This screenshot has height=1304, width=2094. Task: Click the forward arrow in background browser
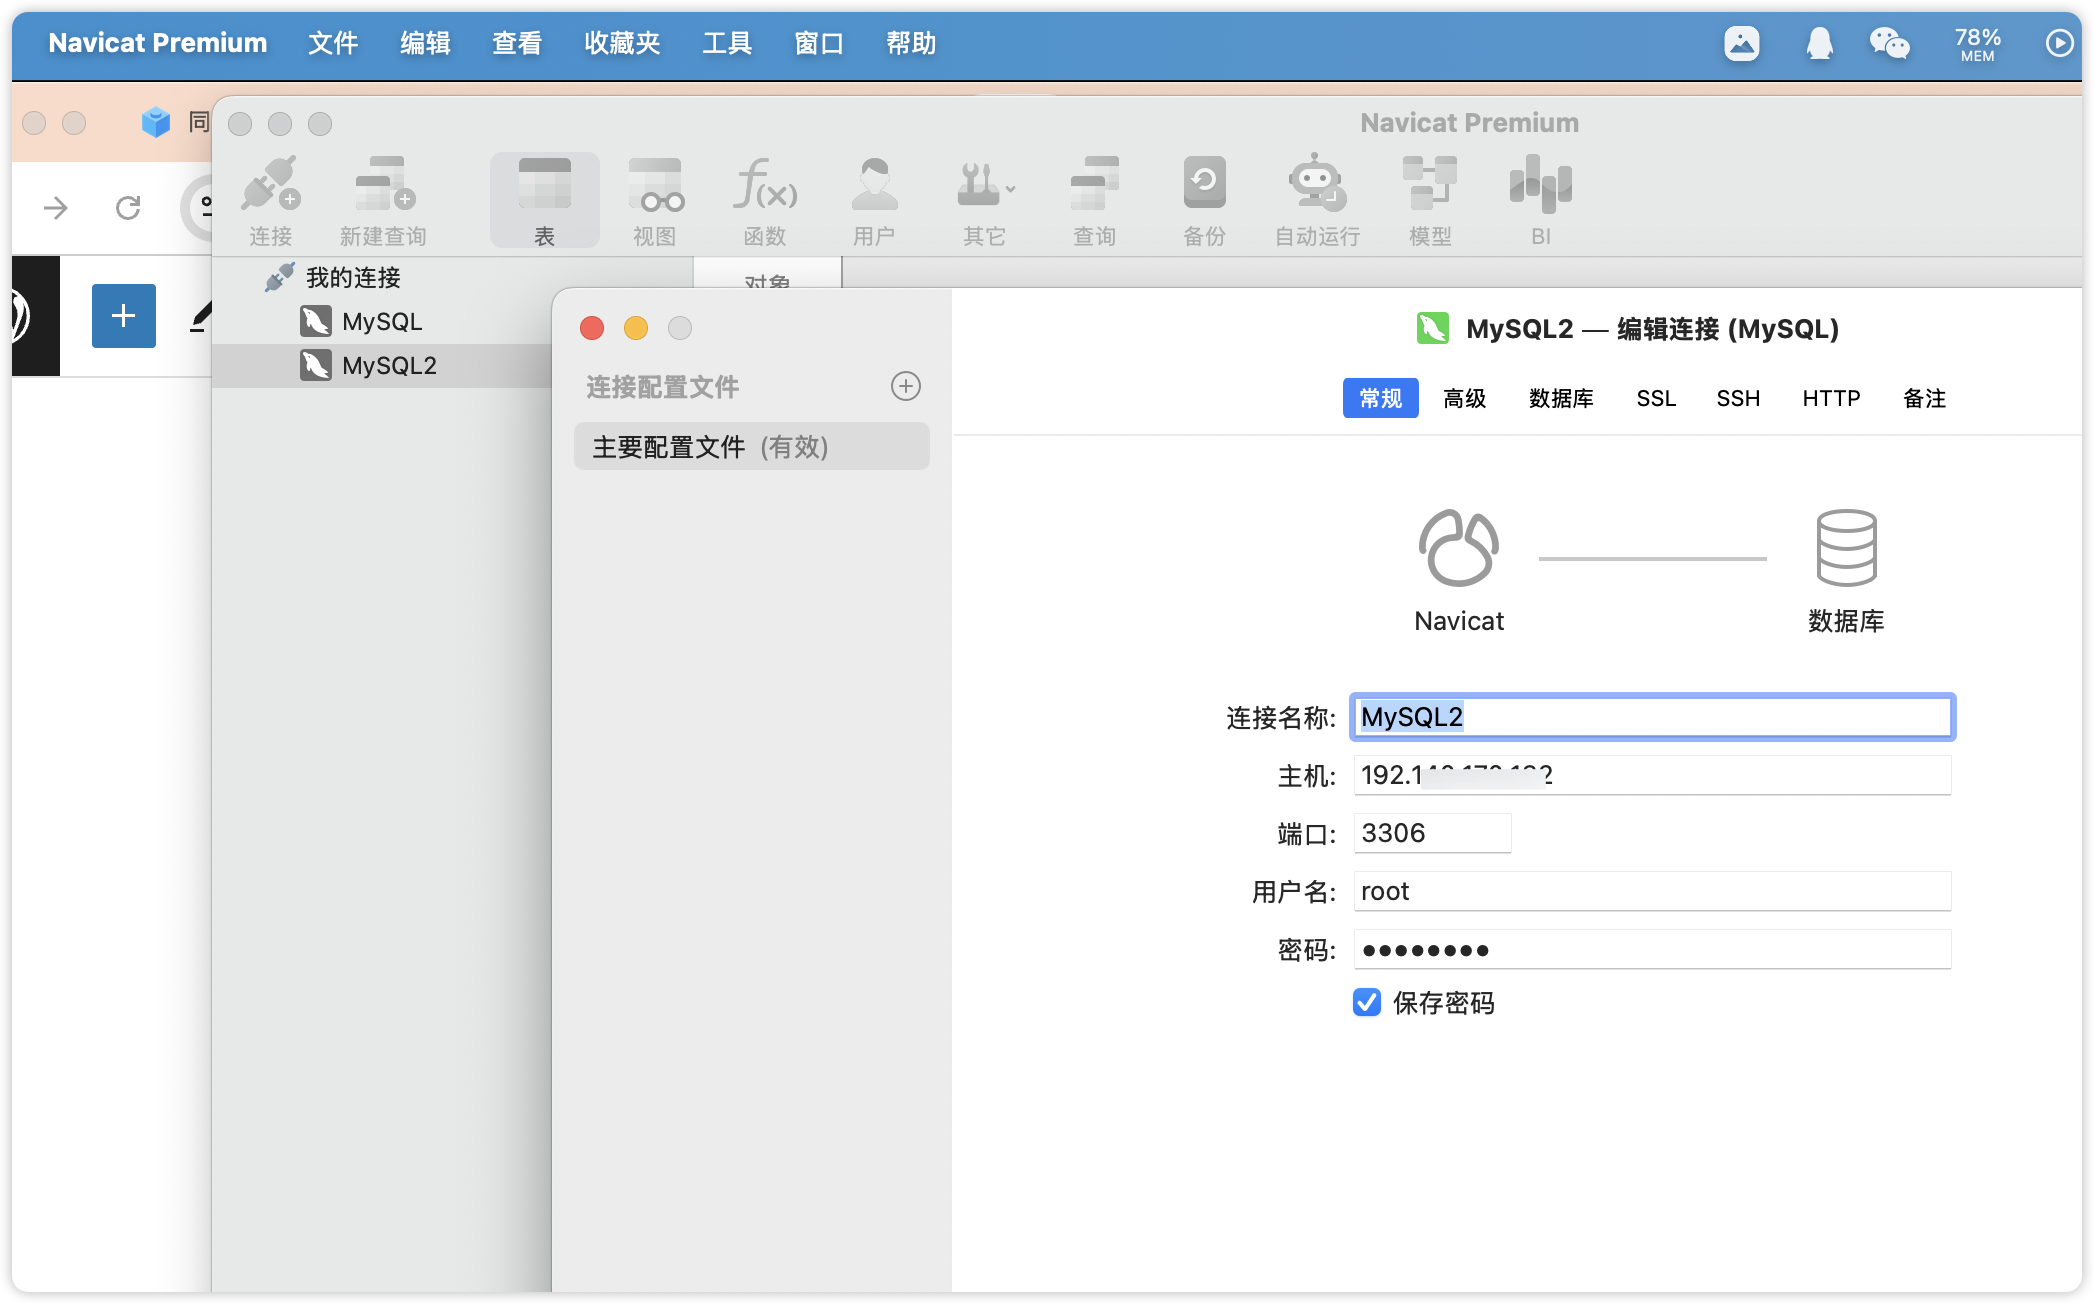[x=56, y=208]
